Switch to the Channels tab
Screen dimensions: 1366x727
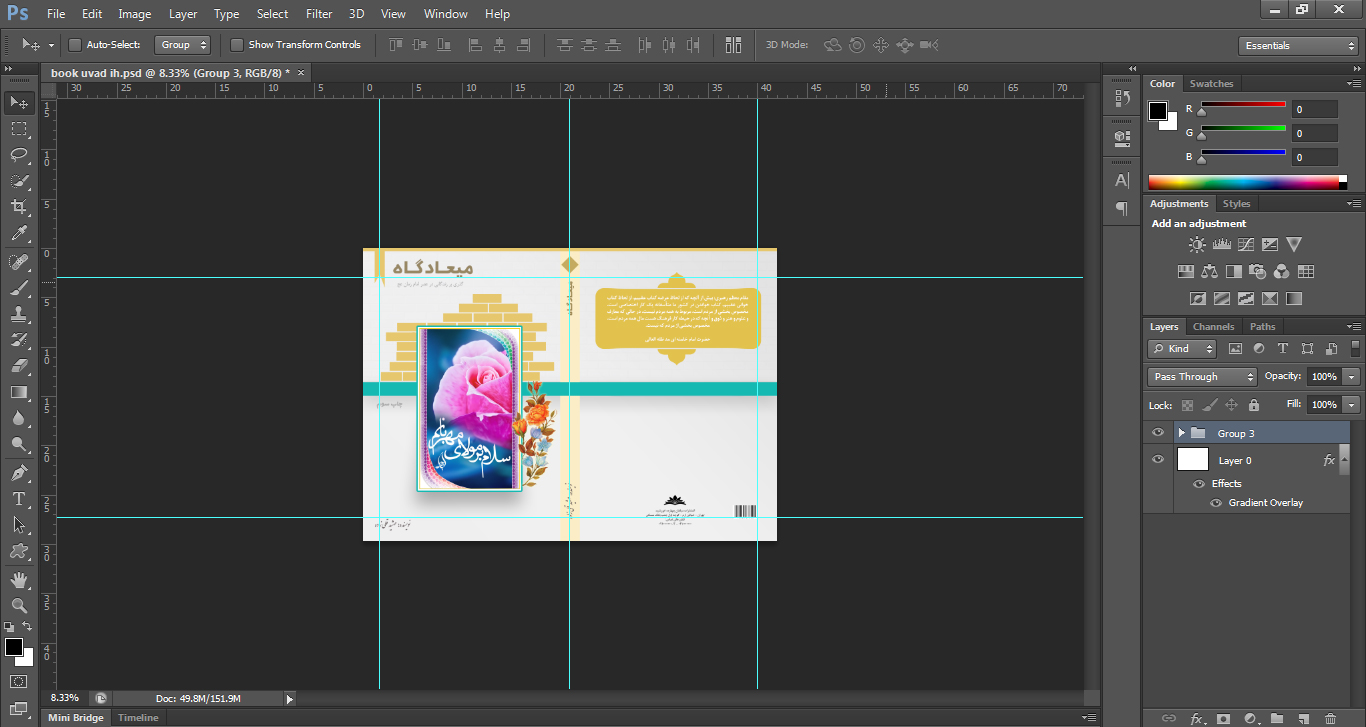point(1213,327)
